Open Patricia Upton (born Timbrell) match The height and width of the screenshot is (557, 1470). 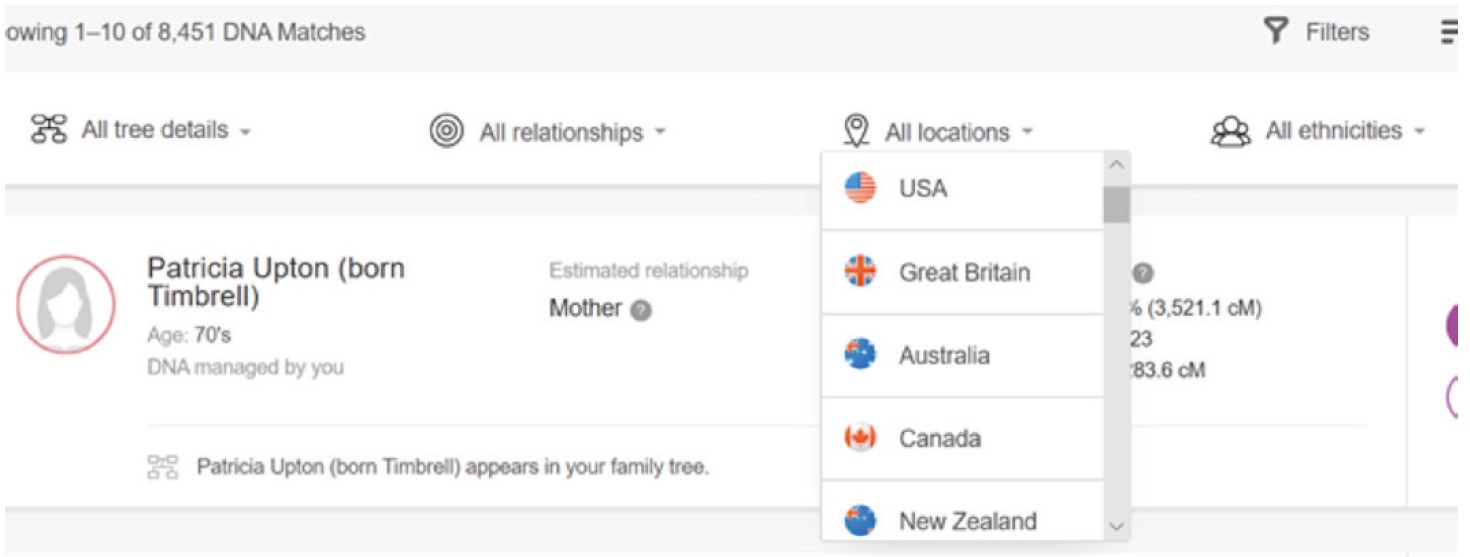[275, 282]
